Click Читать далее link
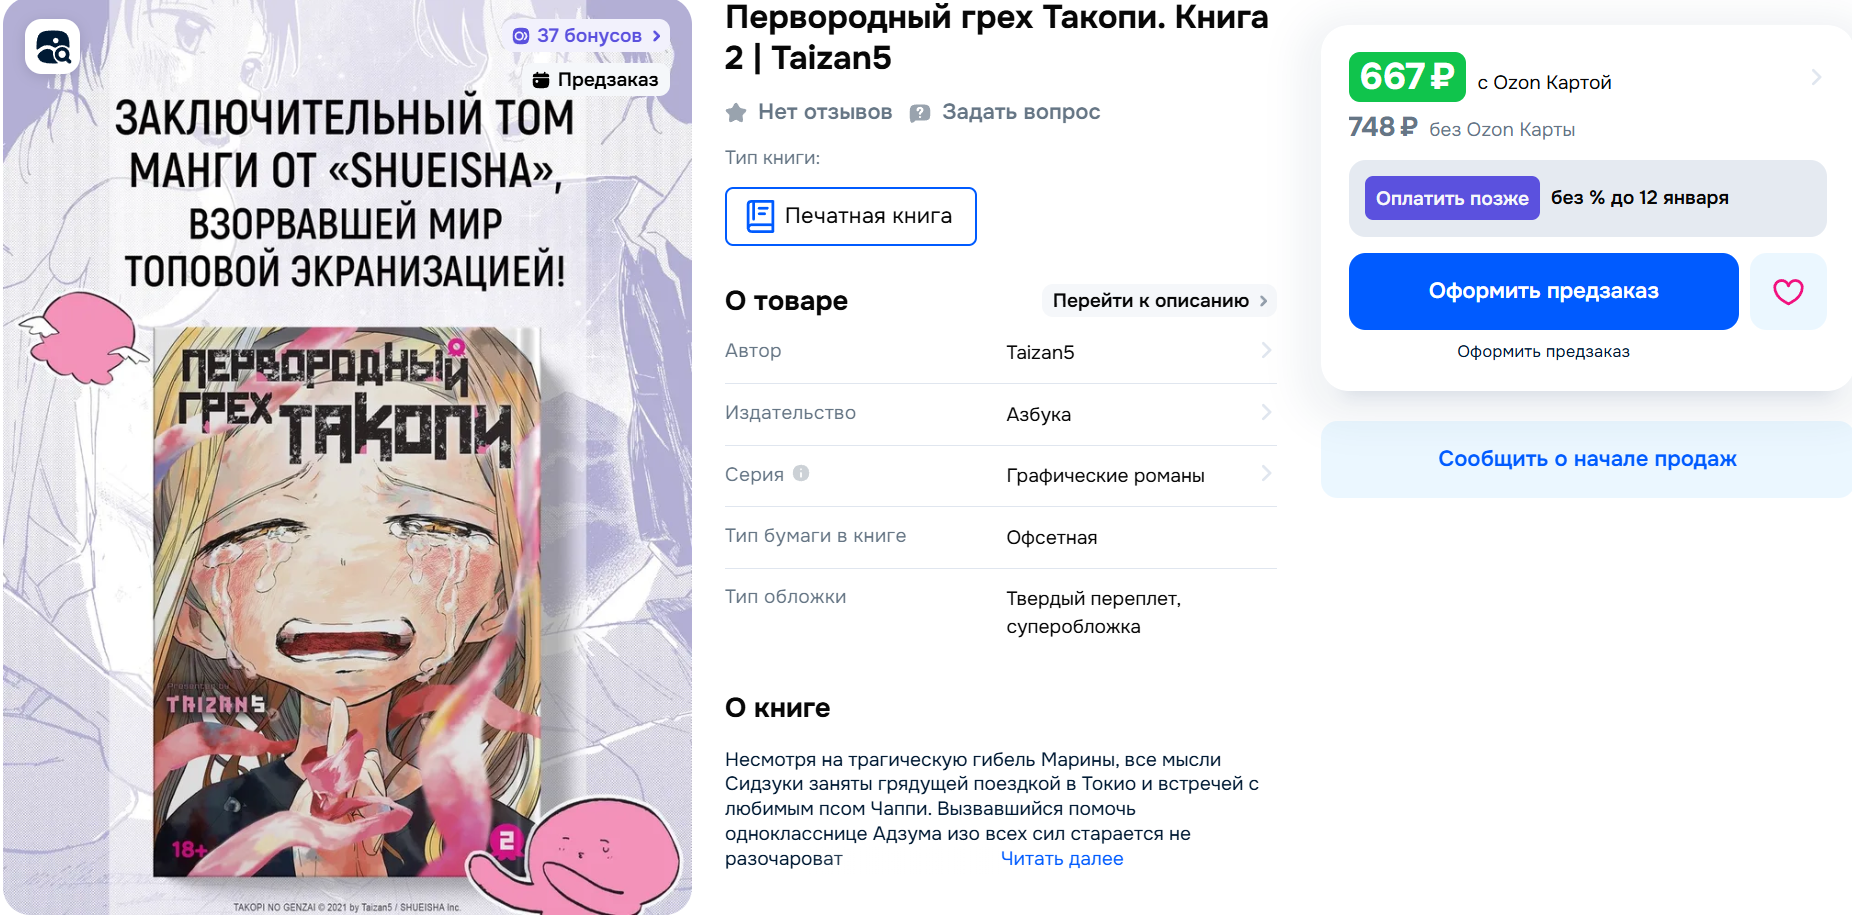The width and height of the screenshot is (1852, 915). [1062, 859]
